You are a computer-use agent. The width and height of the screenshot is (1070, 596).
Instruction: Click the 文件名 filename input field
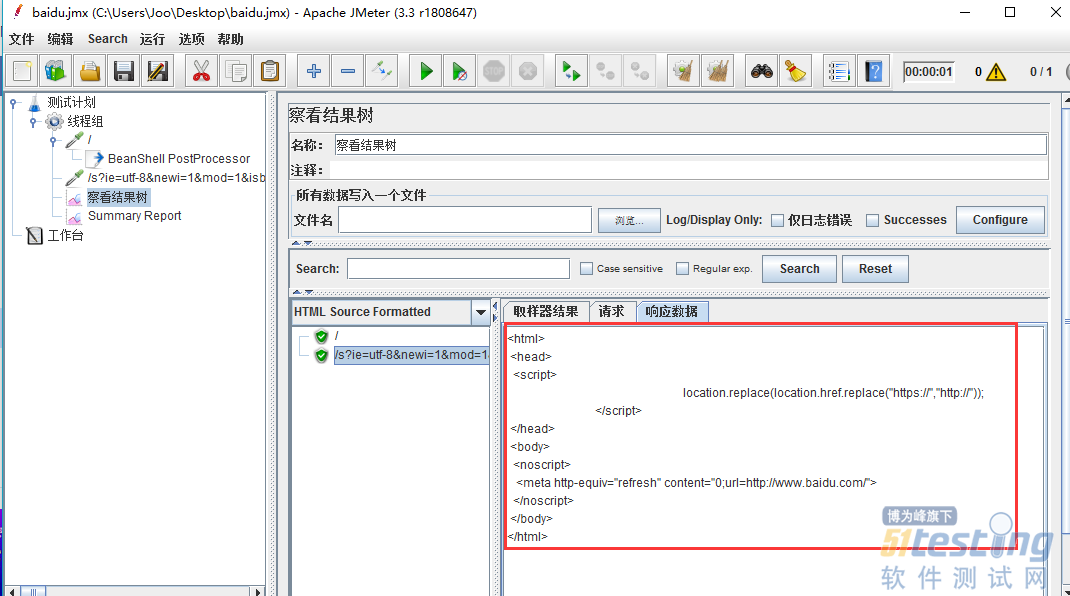(465, 220)
